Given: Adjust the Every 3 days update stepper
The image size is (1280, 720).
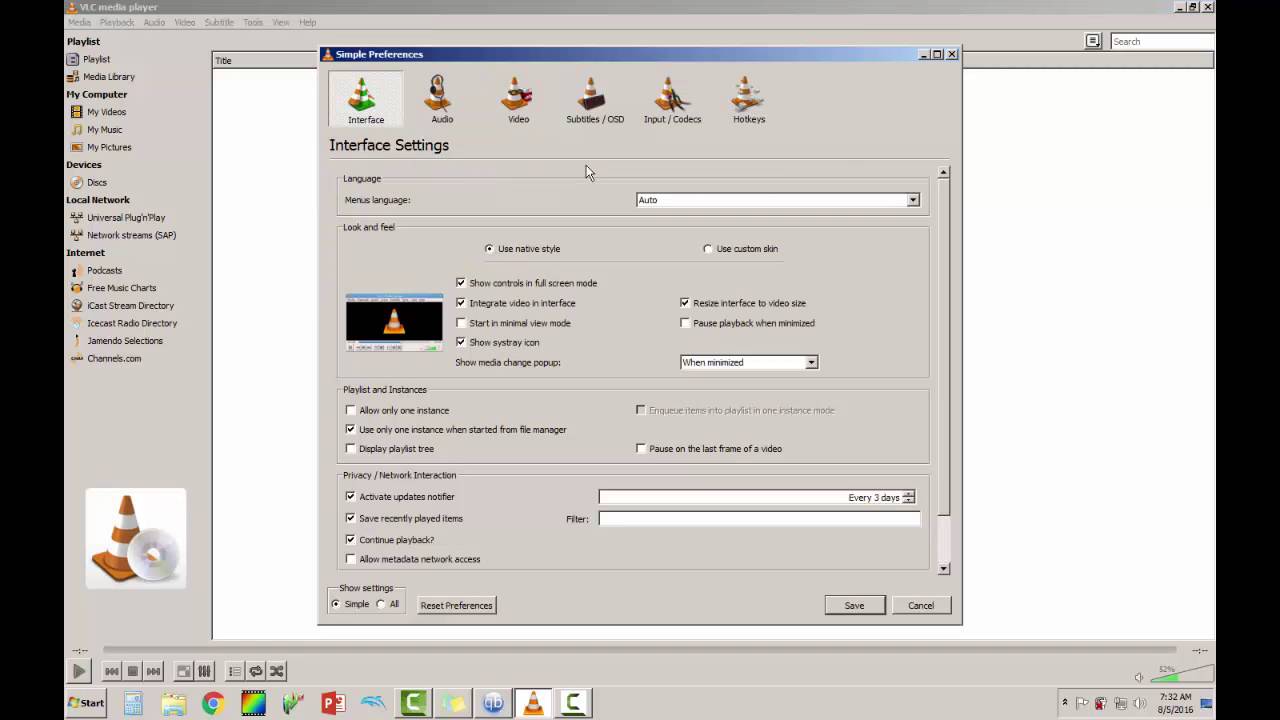Looking at the screenshot, I should (x=908, y=497).
